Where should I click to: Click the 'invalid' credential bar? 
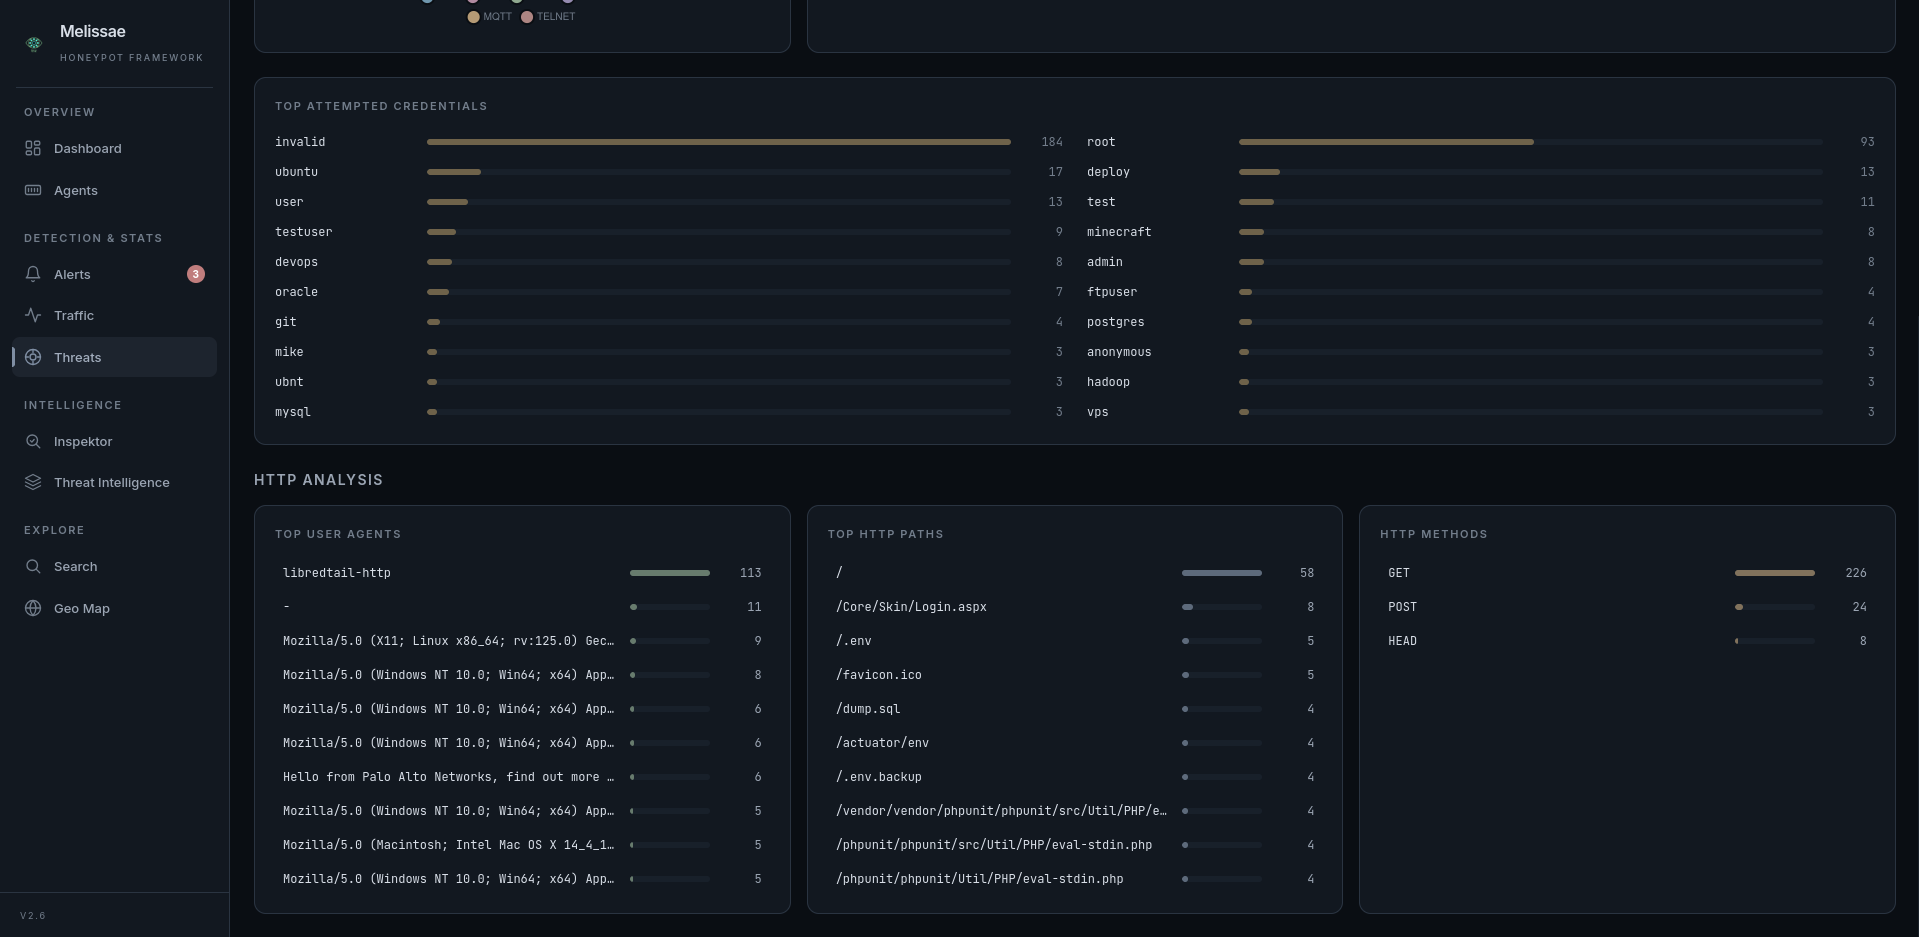pos(719,142)
